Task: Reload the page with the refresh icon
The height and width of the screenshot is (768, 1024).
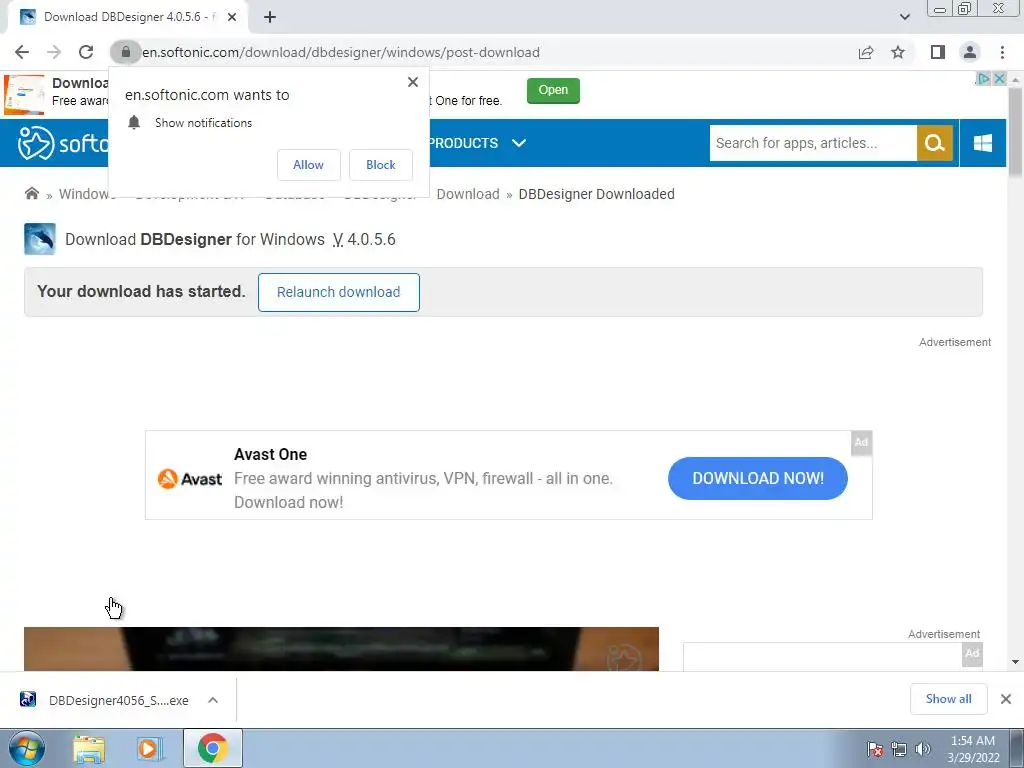Action: pyautogui.click(x=86, y=52)
